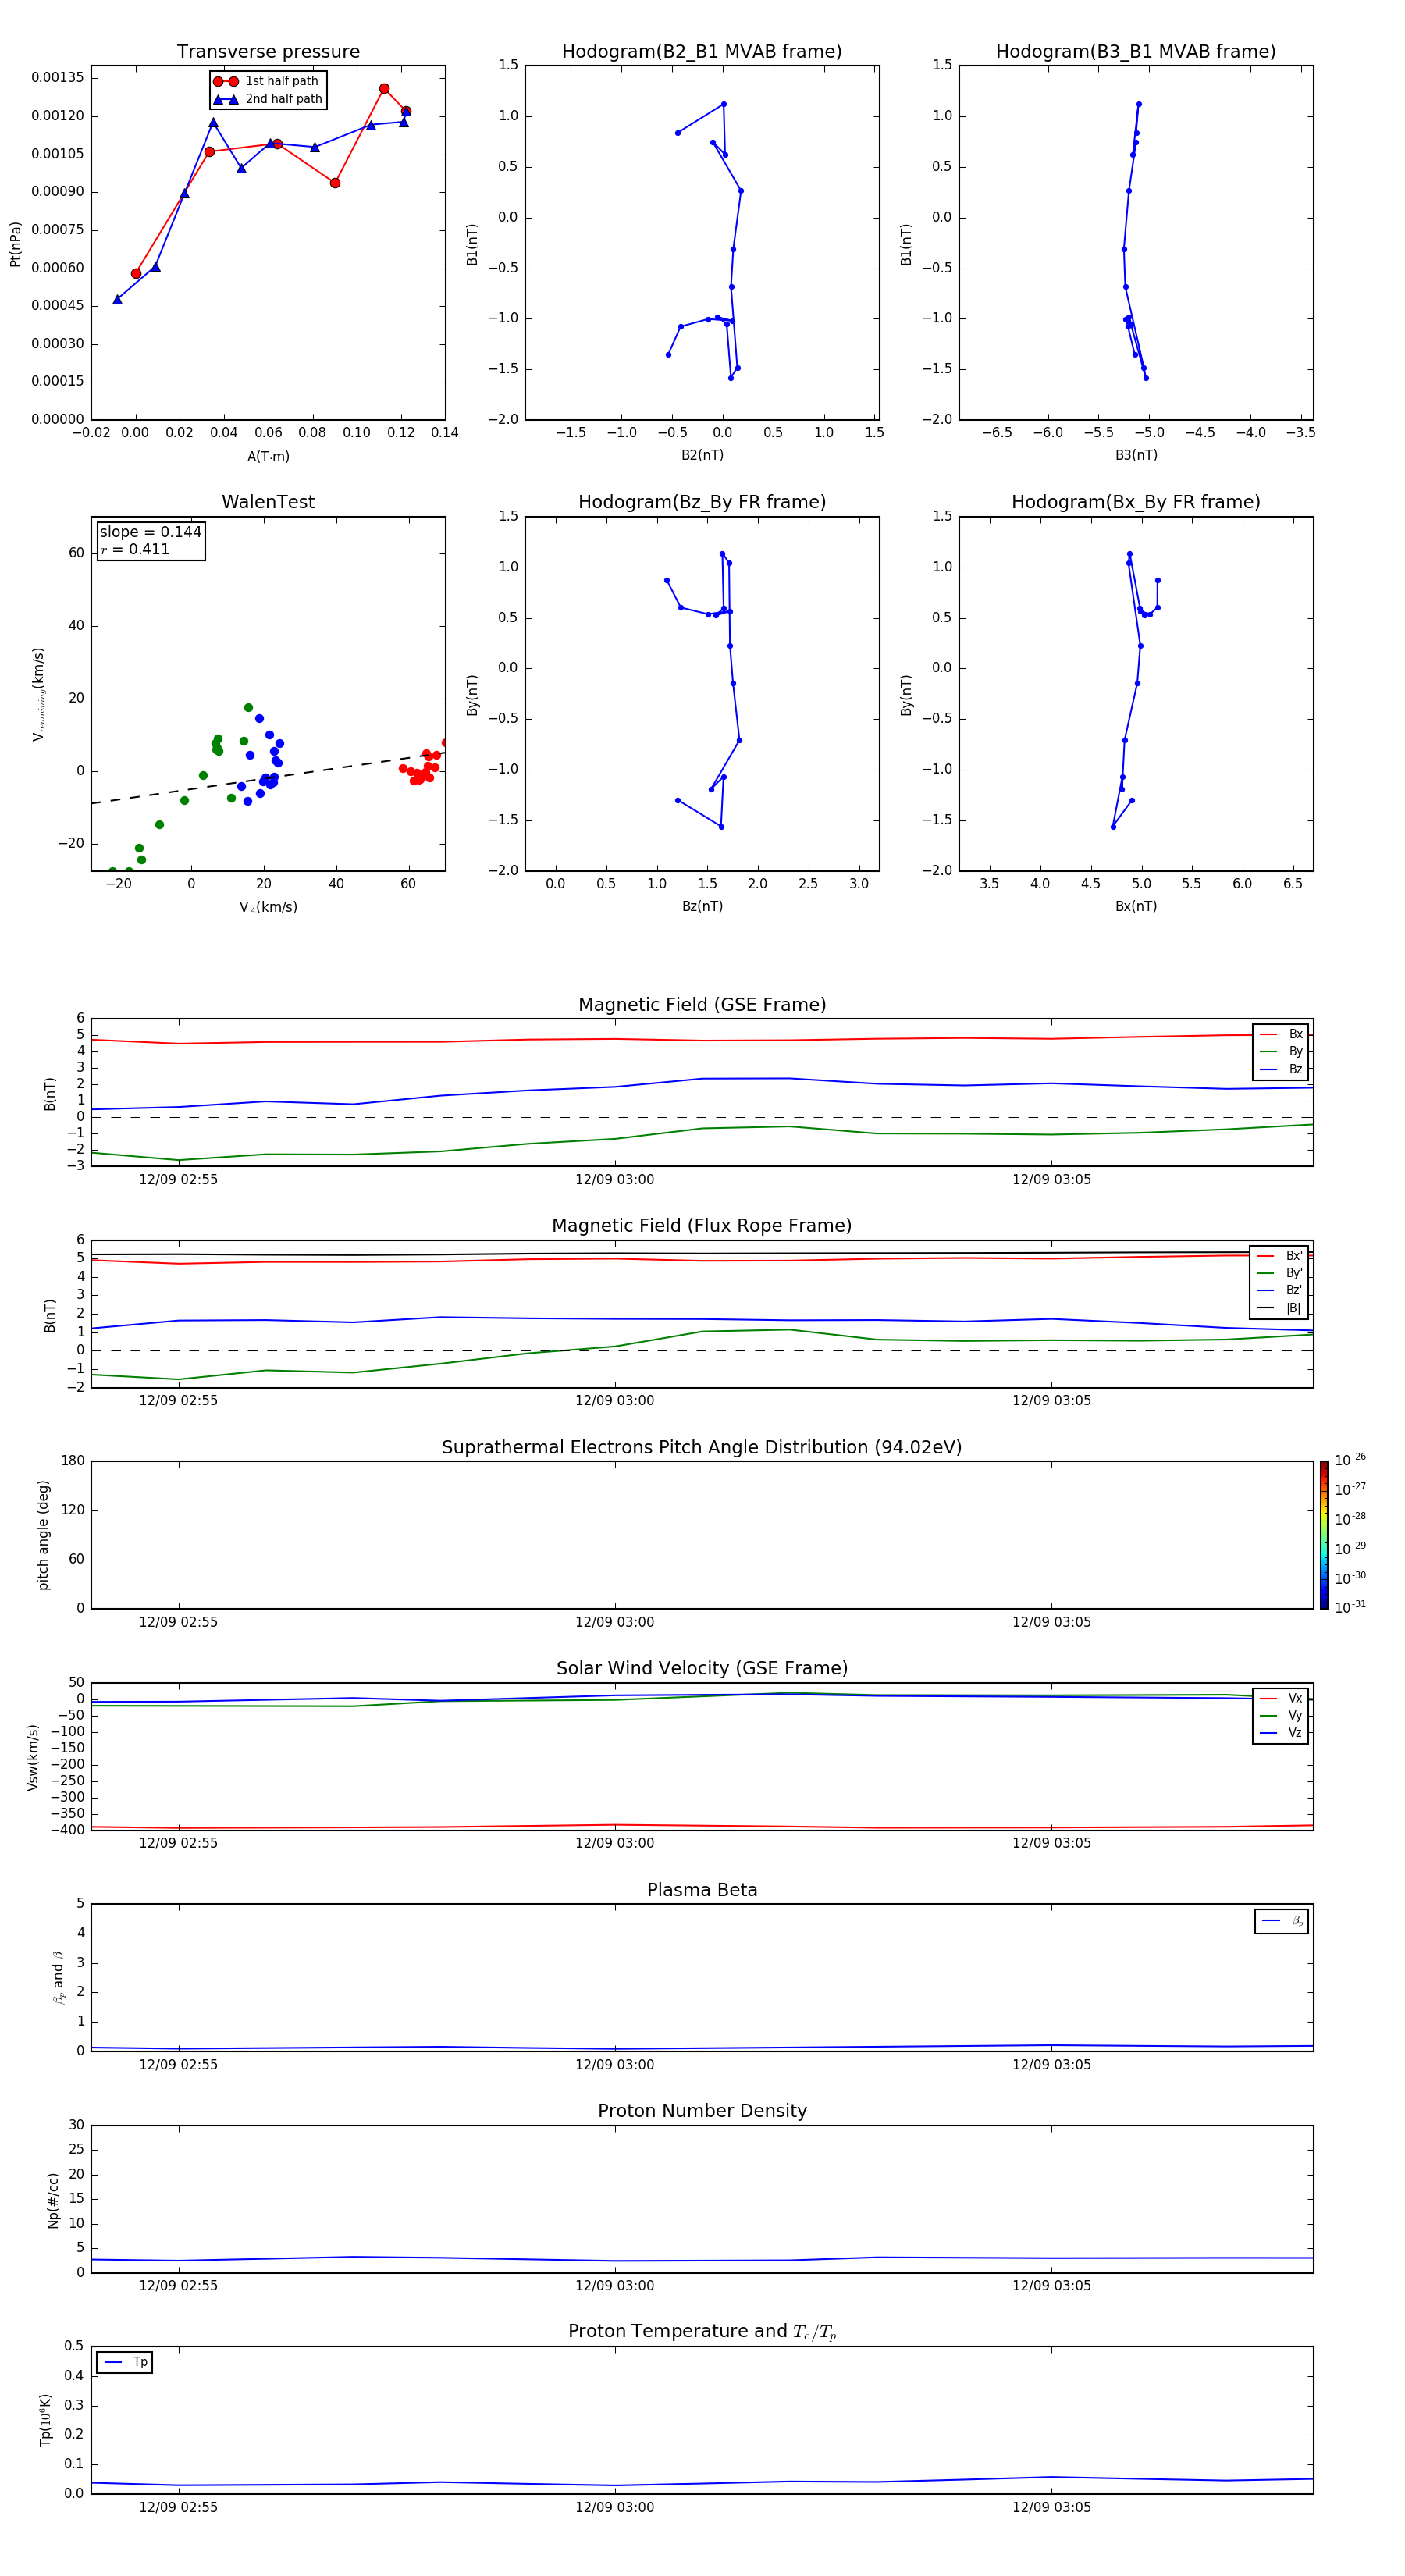Image resolution: width=1405 pixels, height=2576 pixels.
Task: Select the By entry in GSE magnetic field legend
Action: (x=1281, y=1052)
